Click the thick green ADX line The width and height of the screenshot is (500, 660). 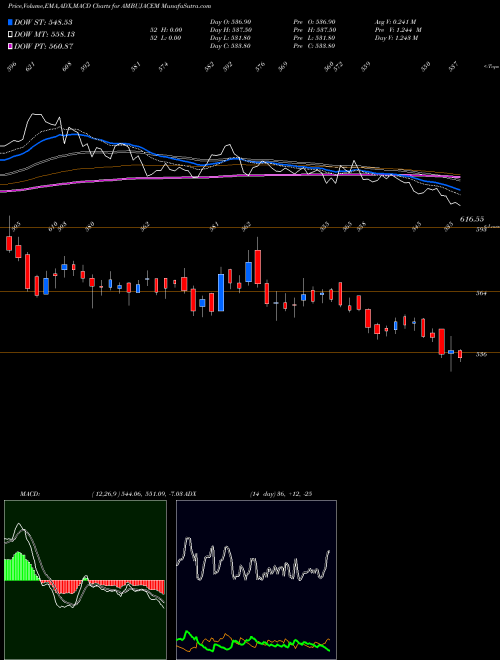click(x=253, y=641)
